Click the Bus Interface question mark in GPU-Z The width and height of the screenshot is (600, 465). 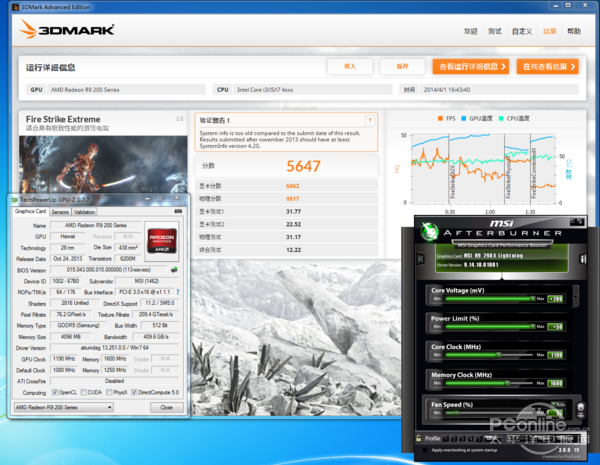(178, 292)
